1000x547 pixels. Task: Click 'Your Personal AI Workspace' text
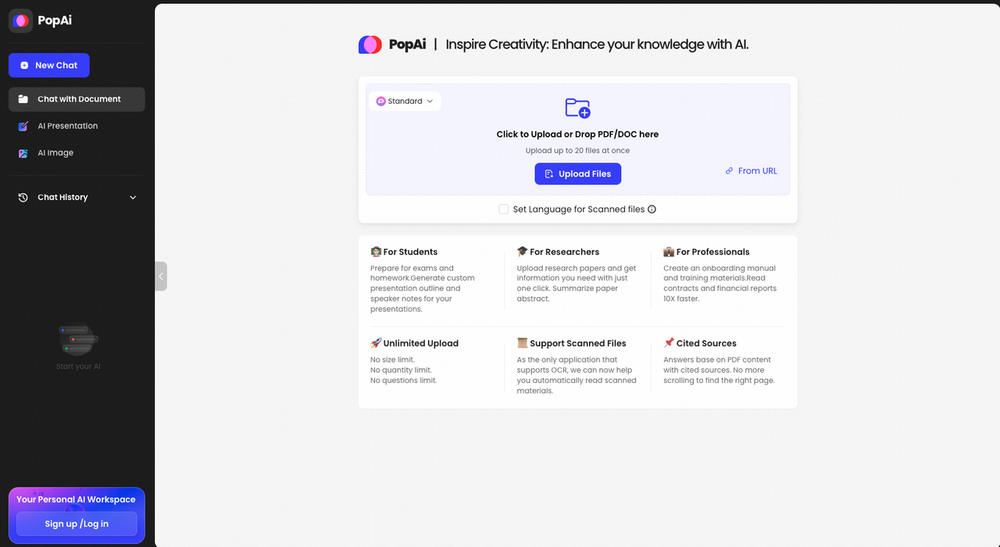point(76,499)
